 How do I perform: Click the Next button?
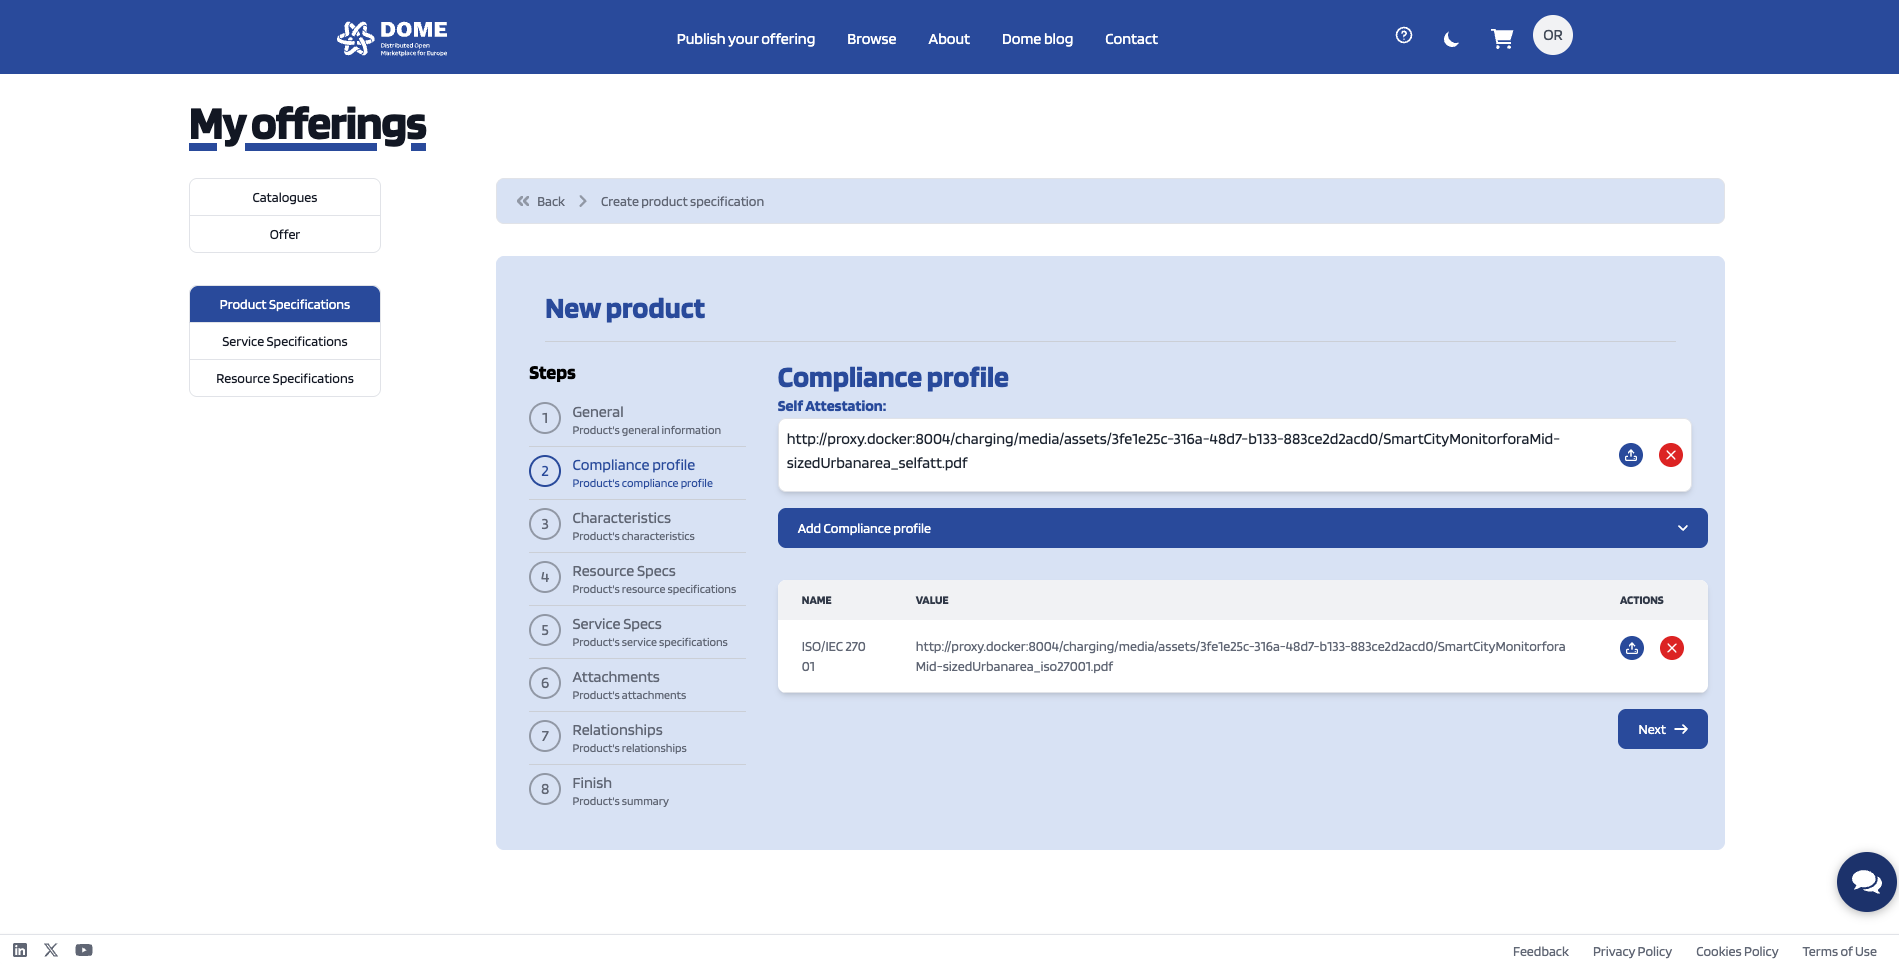[x=1662, y=729]
